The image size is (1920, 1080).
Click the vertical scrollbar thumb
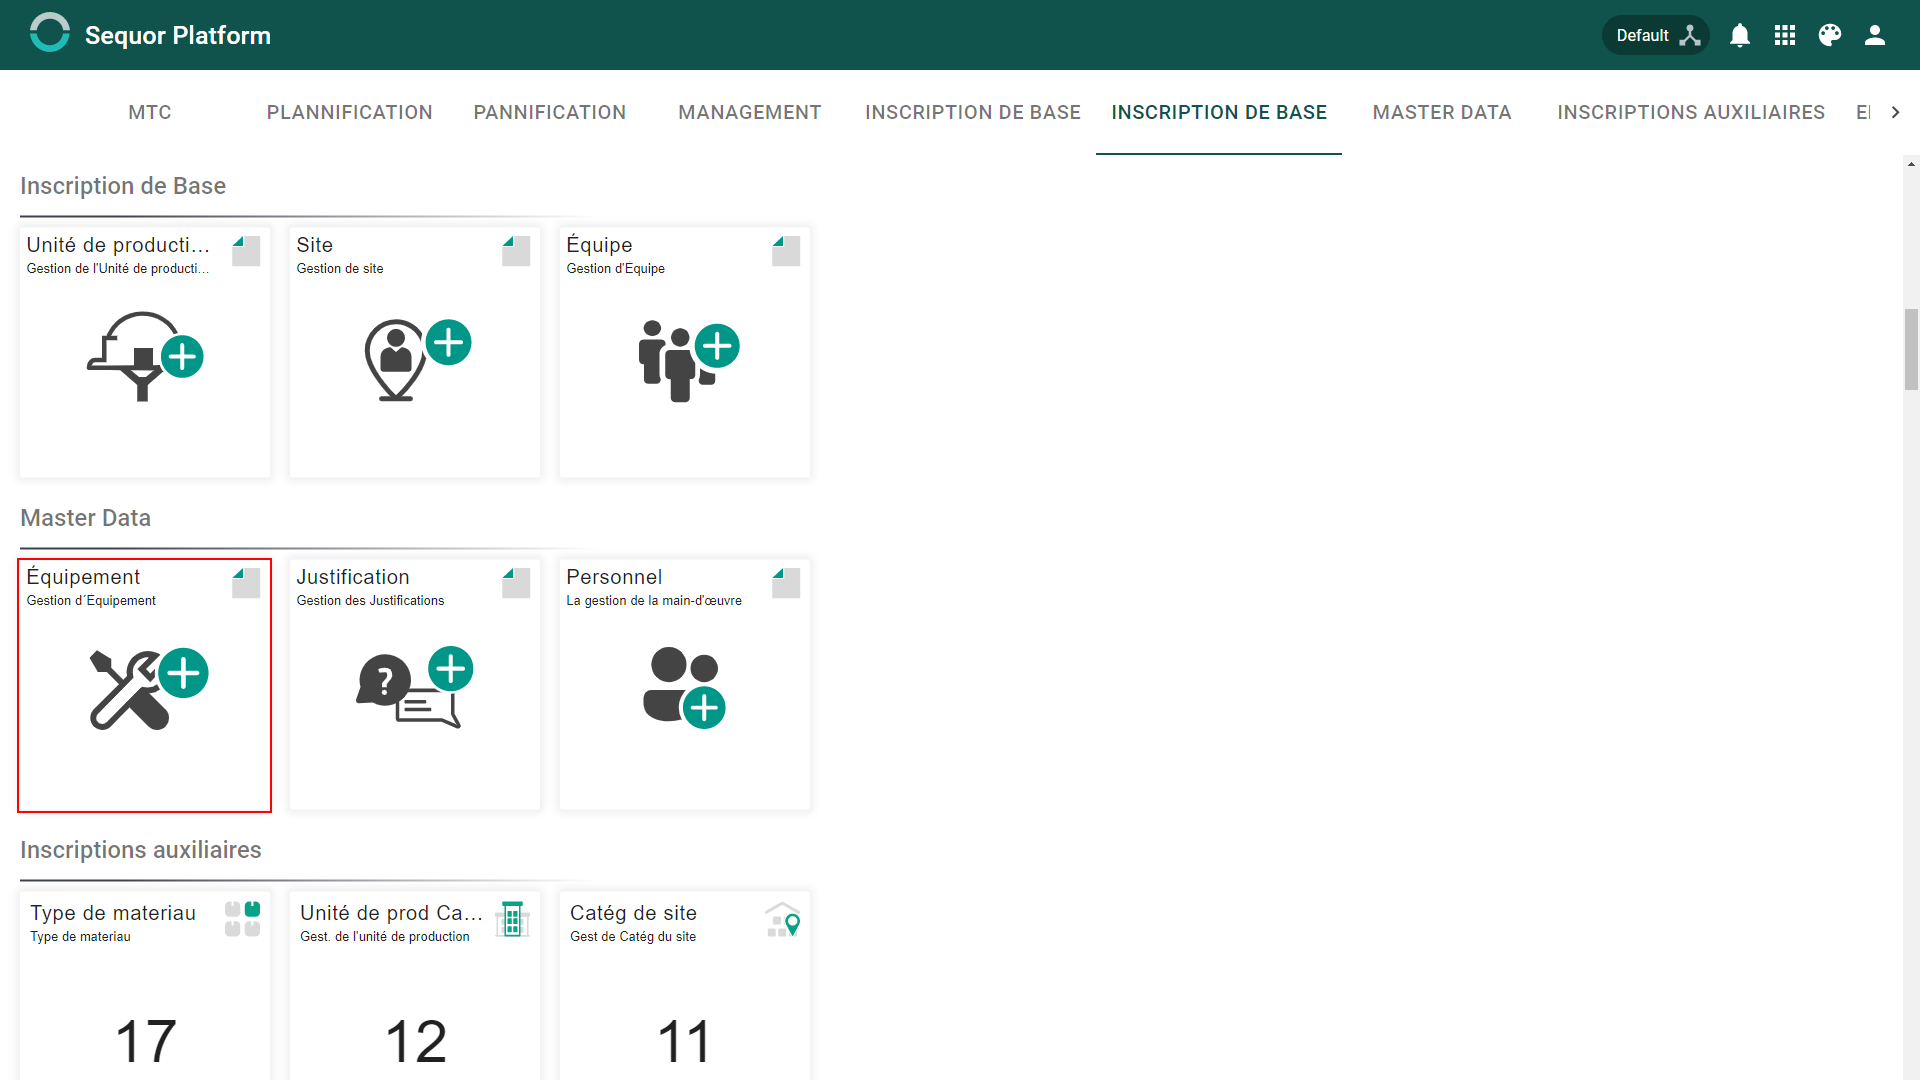point(1911,349)
